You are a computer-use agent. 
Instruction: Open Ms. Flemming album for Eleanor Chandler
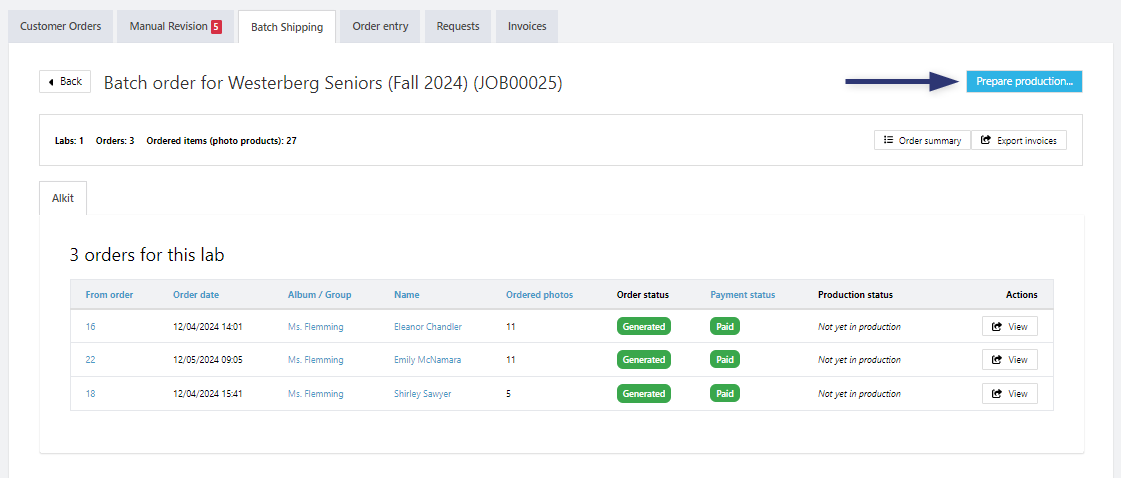coord(315,327)
